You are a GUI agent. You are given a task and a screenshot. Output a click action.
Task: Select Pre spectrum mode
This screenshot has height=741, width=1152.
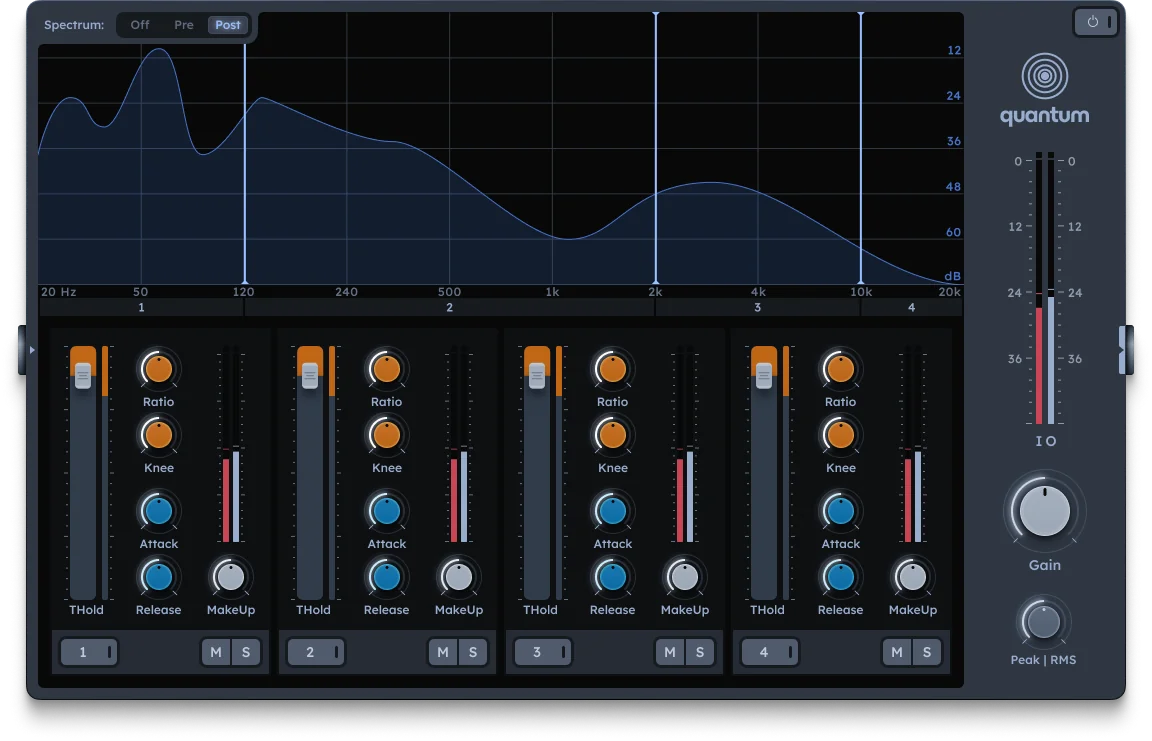pos(184,25)
